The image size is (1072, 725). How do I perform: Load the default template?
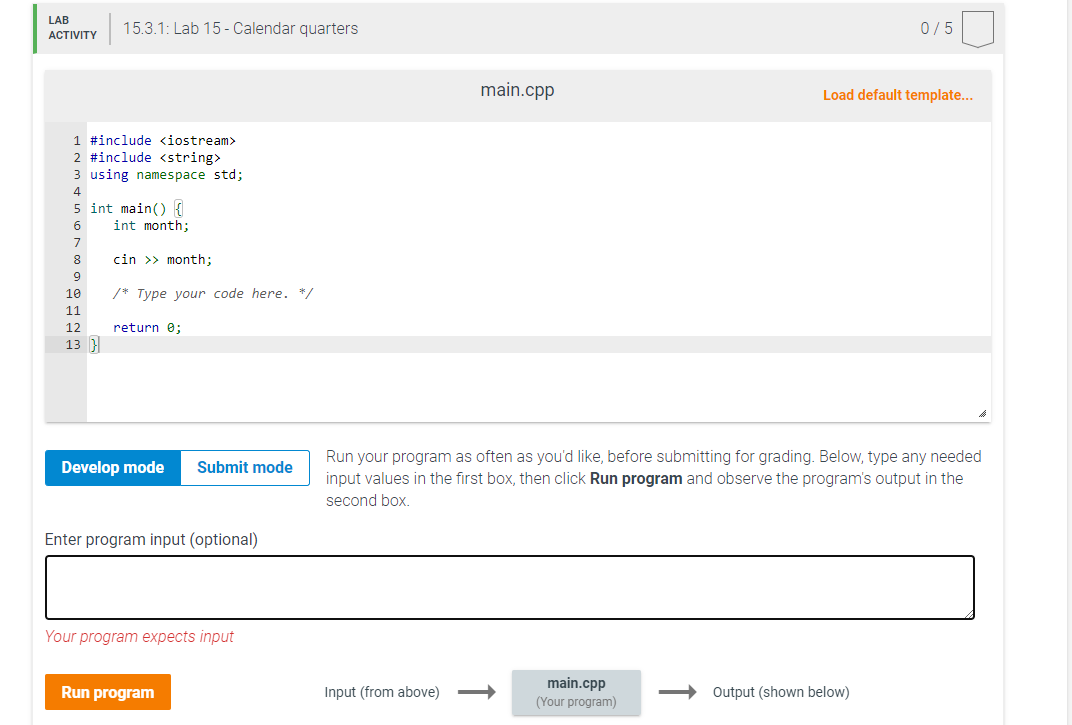click(x=897, y=94)
